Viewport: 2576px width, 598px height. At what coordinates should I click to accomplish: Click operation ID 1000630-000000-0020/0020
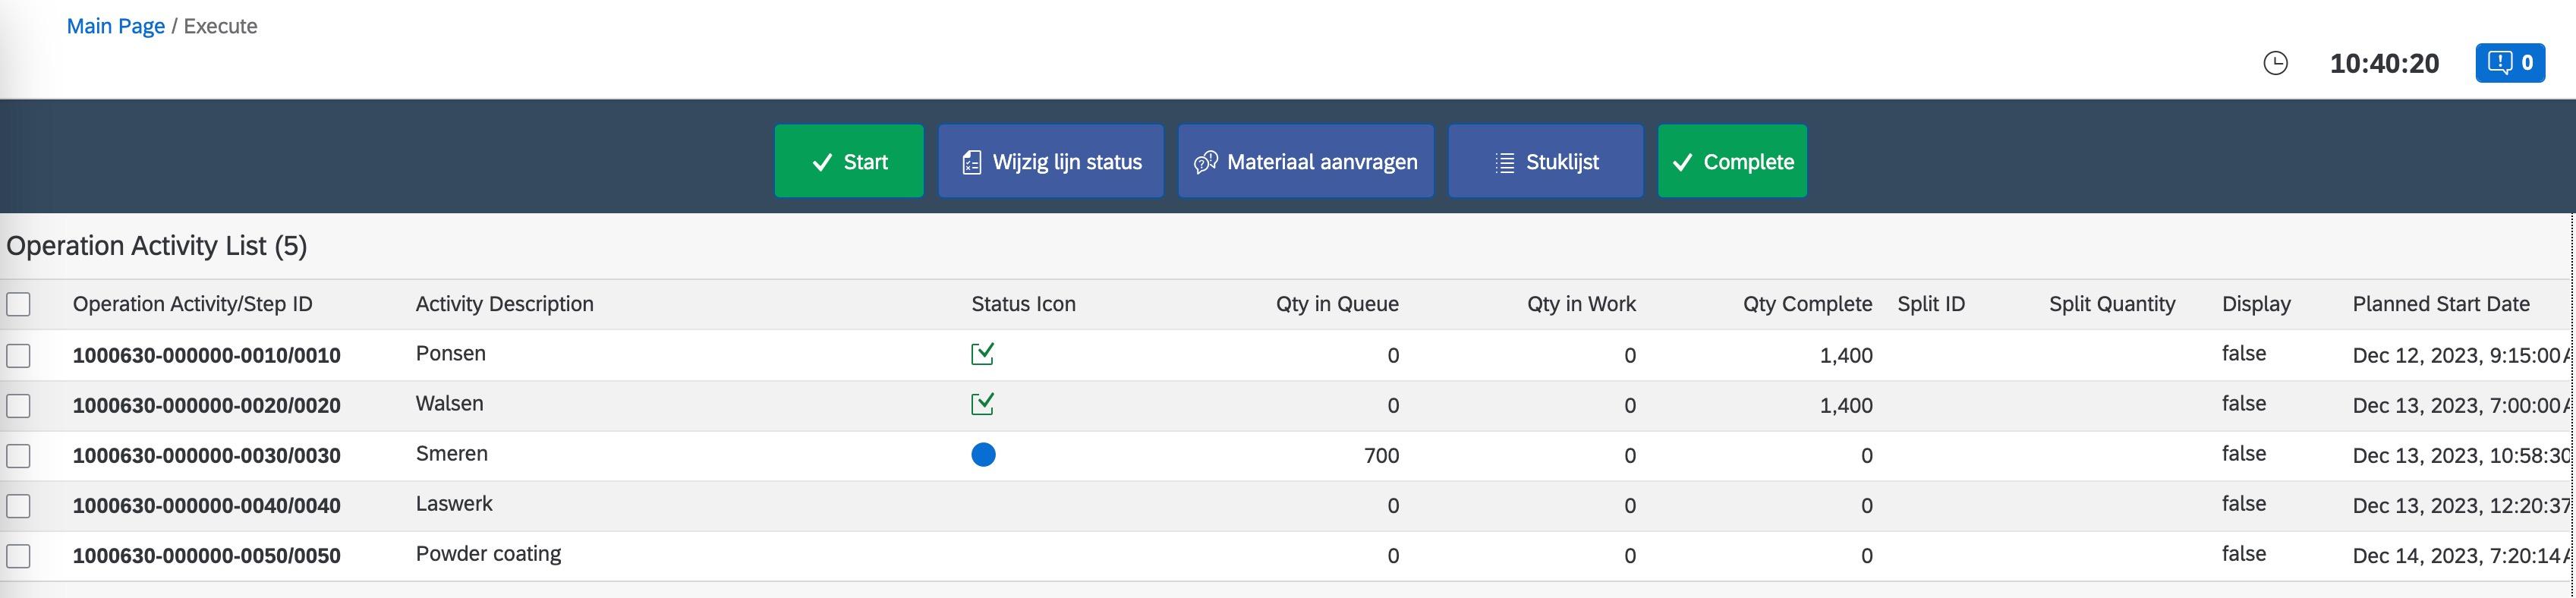coord(206,405)
